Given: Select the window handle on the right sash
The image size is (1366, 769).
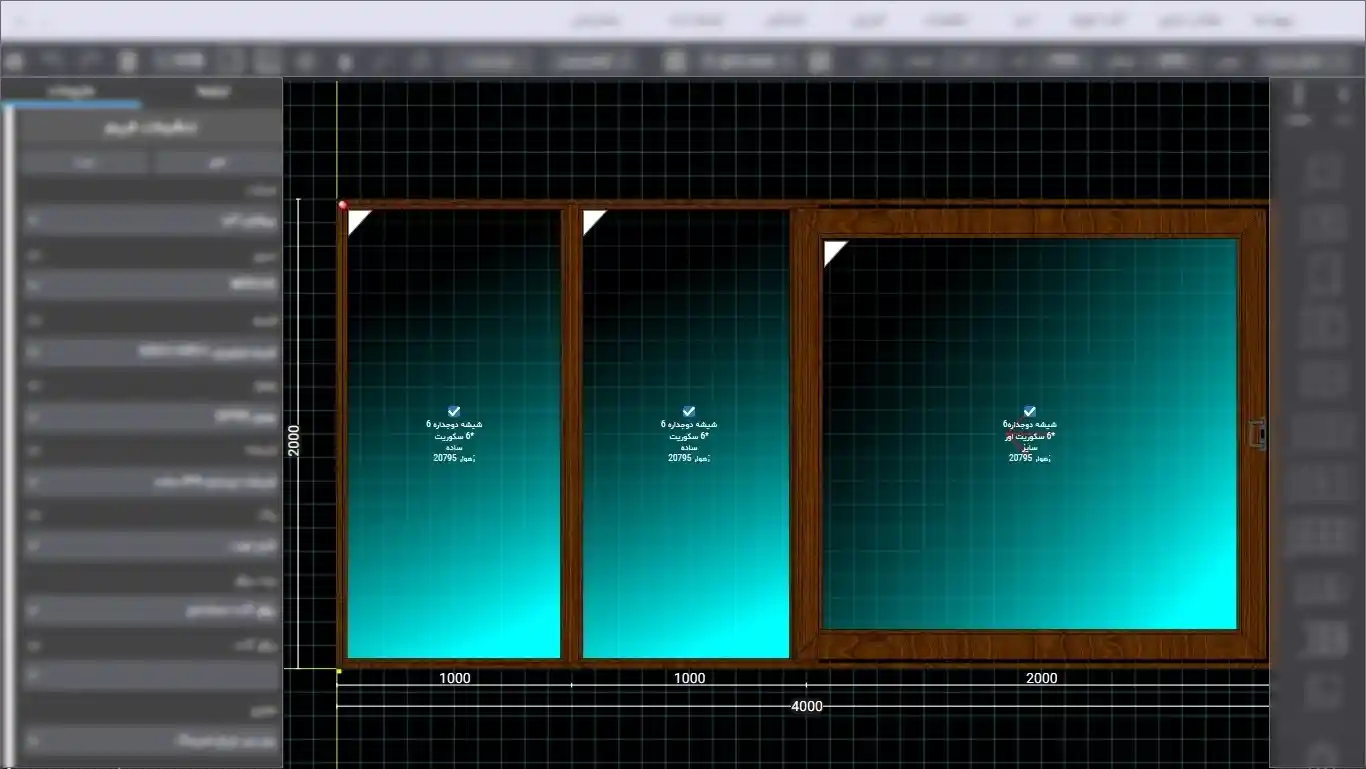Looking at the screenshot, I should 1258,434.
